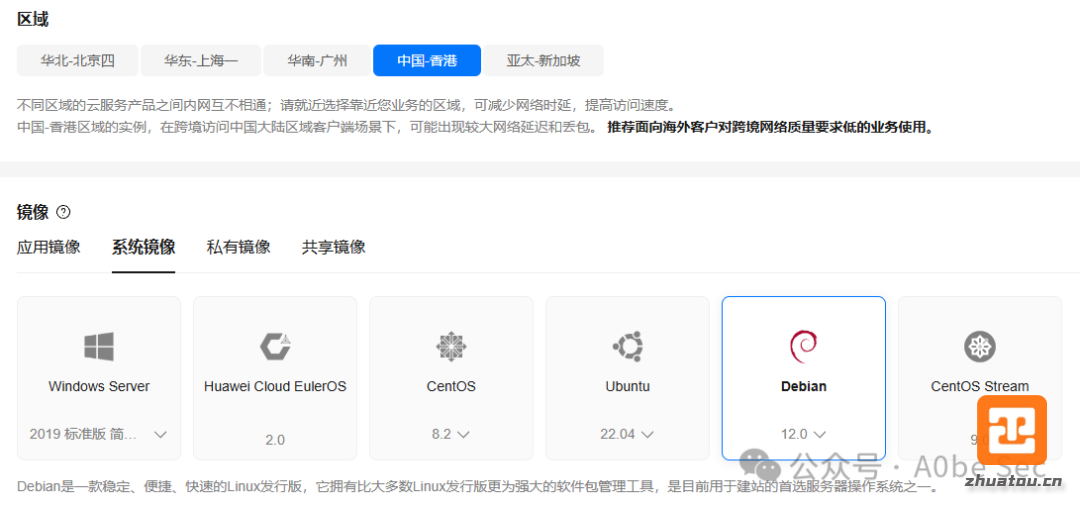Click the CentOS Stream logo icon
Screen dimensions: 1080x510
point(979,346)
